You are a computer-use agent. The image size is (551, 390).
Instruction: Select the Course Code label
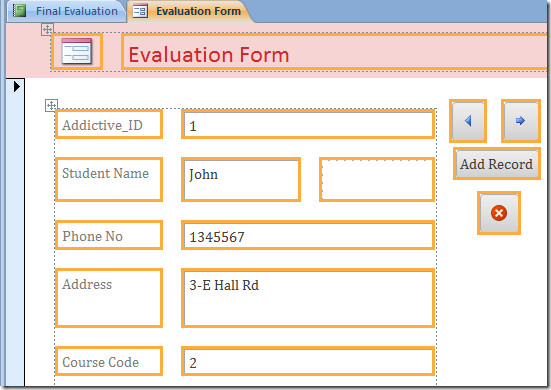pos(109,361)
